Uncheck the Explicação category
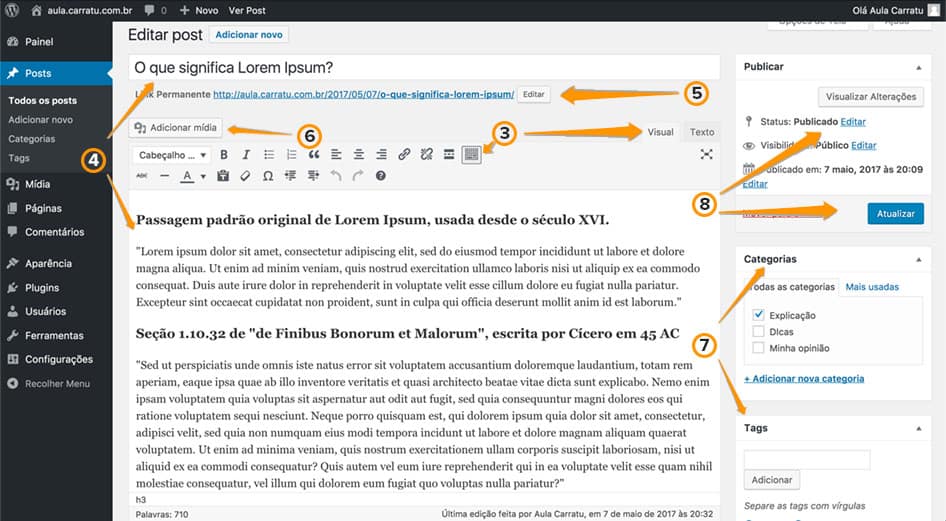This screenshot has height=521, width=946. tap(758, 315)
